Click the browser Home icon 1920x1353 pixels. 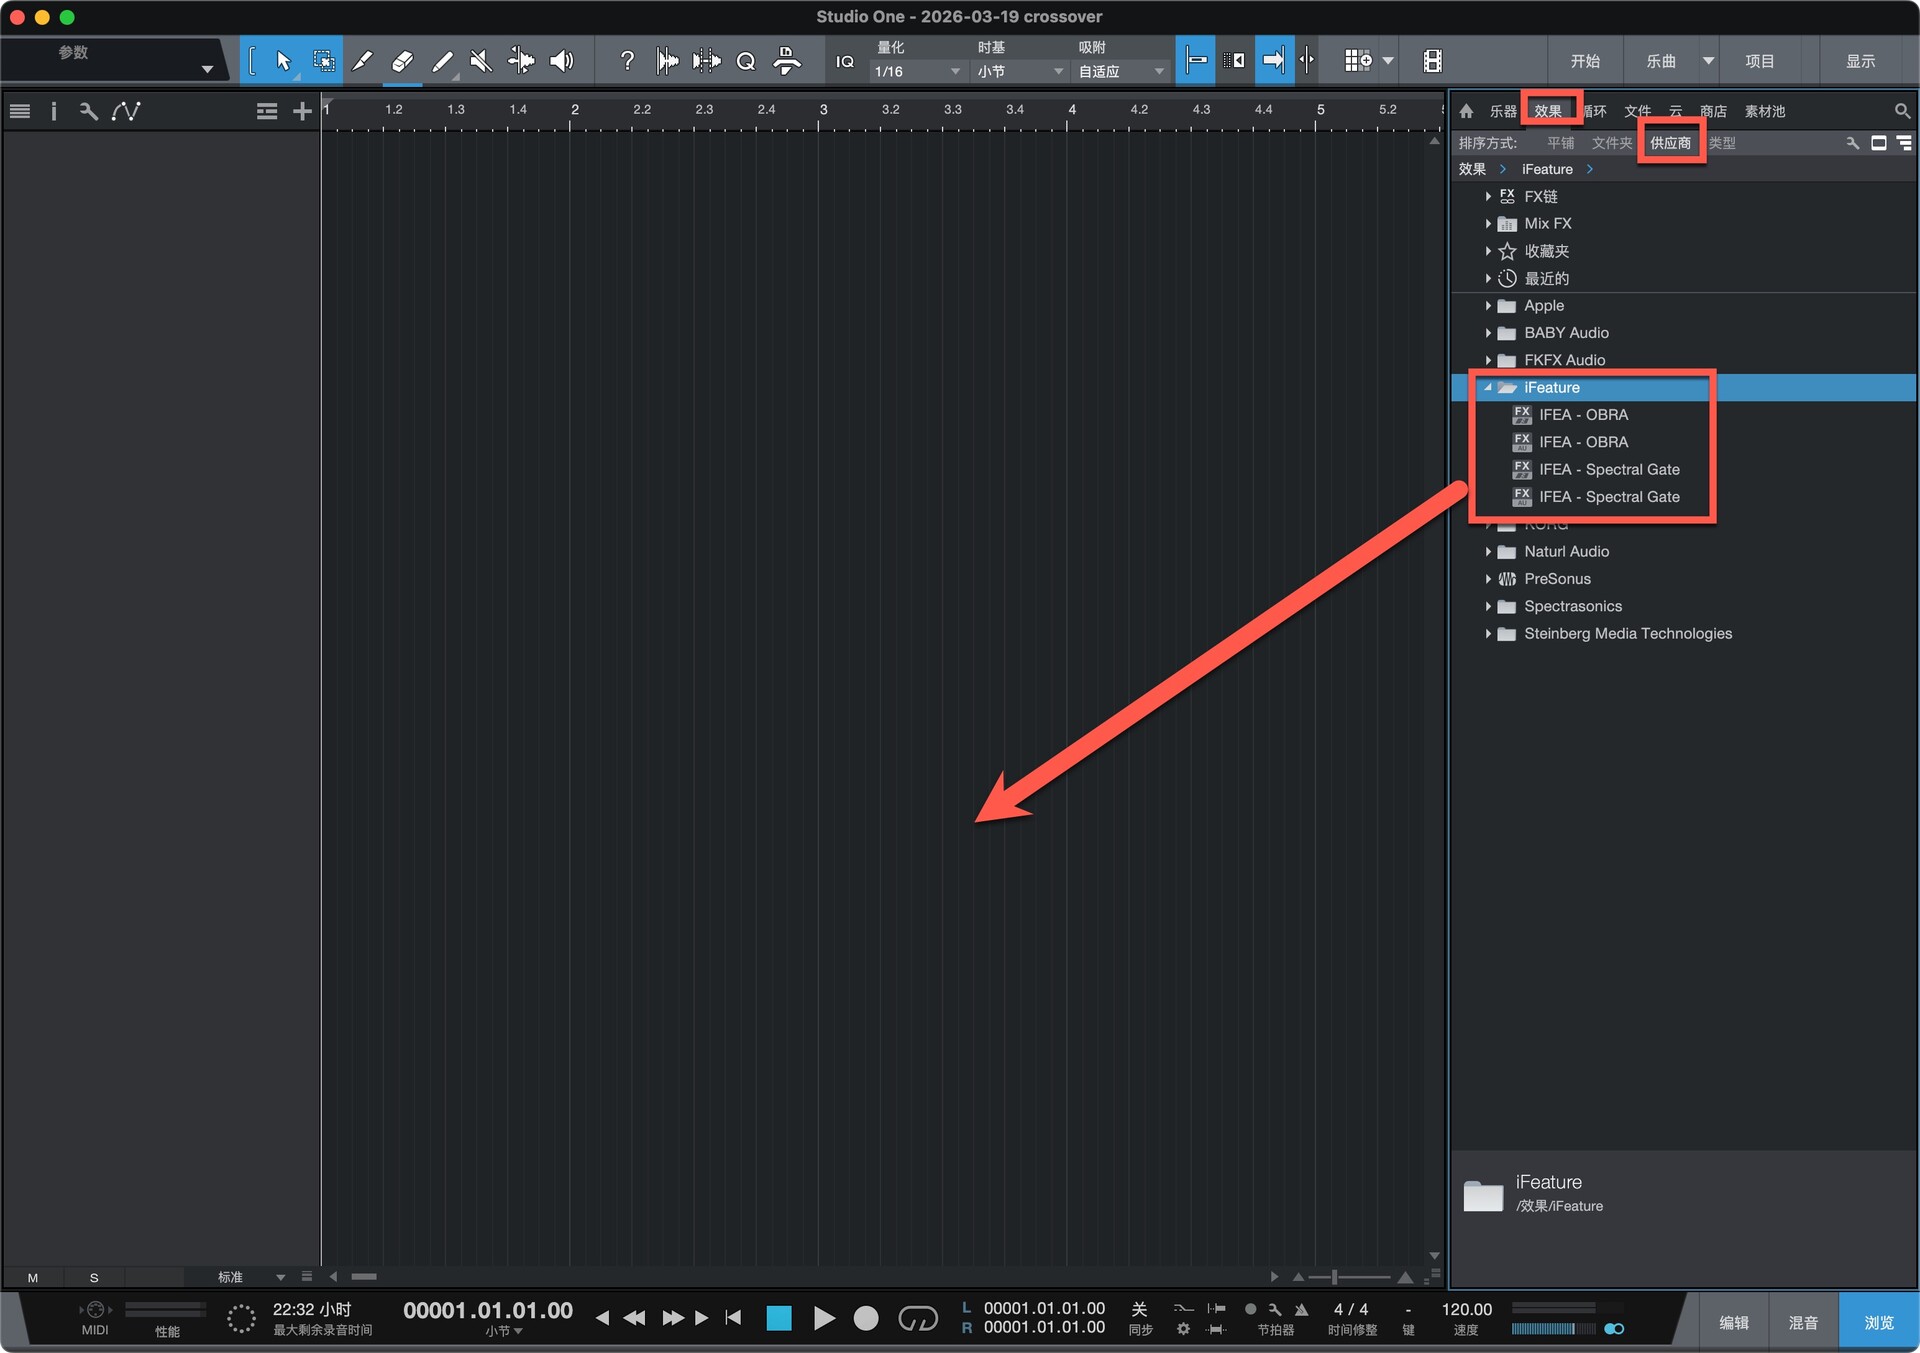click(x=1466, y=111)
